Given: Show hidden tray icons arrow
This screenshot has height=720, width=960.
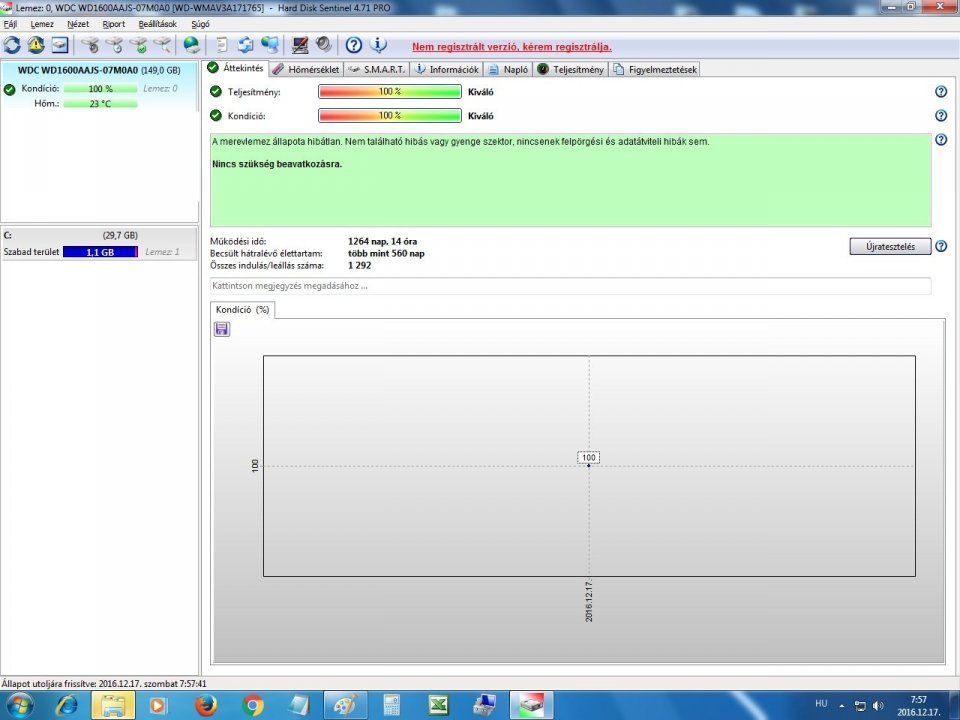Looking at the screenshot, I should click(842, 705).
